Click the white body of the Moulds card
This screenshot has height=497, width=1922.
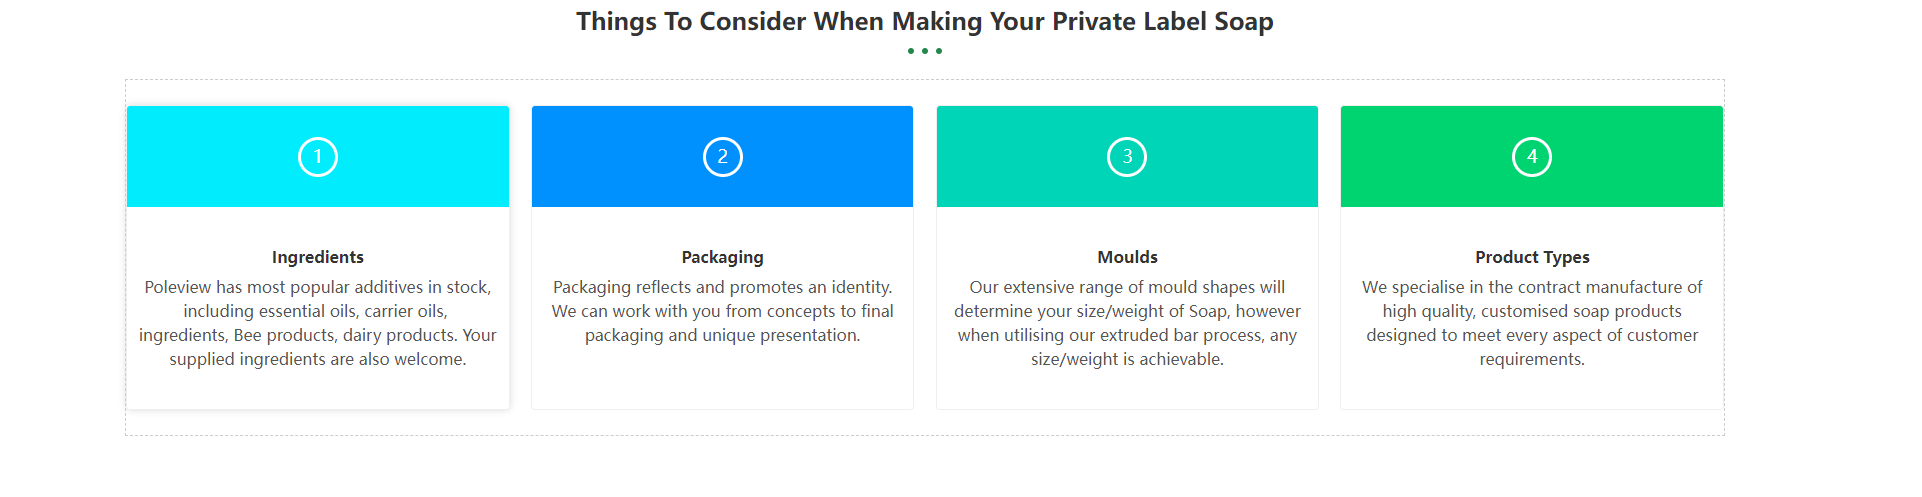point(1127,390)
